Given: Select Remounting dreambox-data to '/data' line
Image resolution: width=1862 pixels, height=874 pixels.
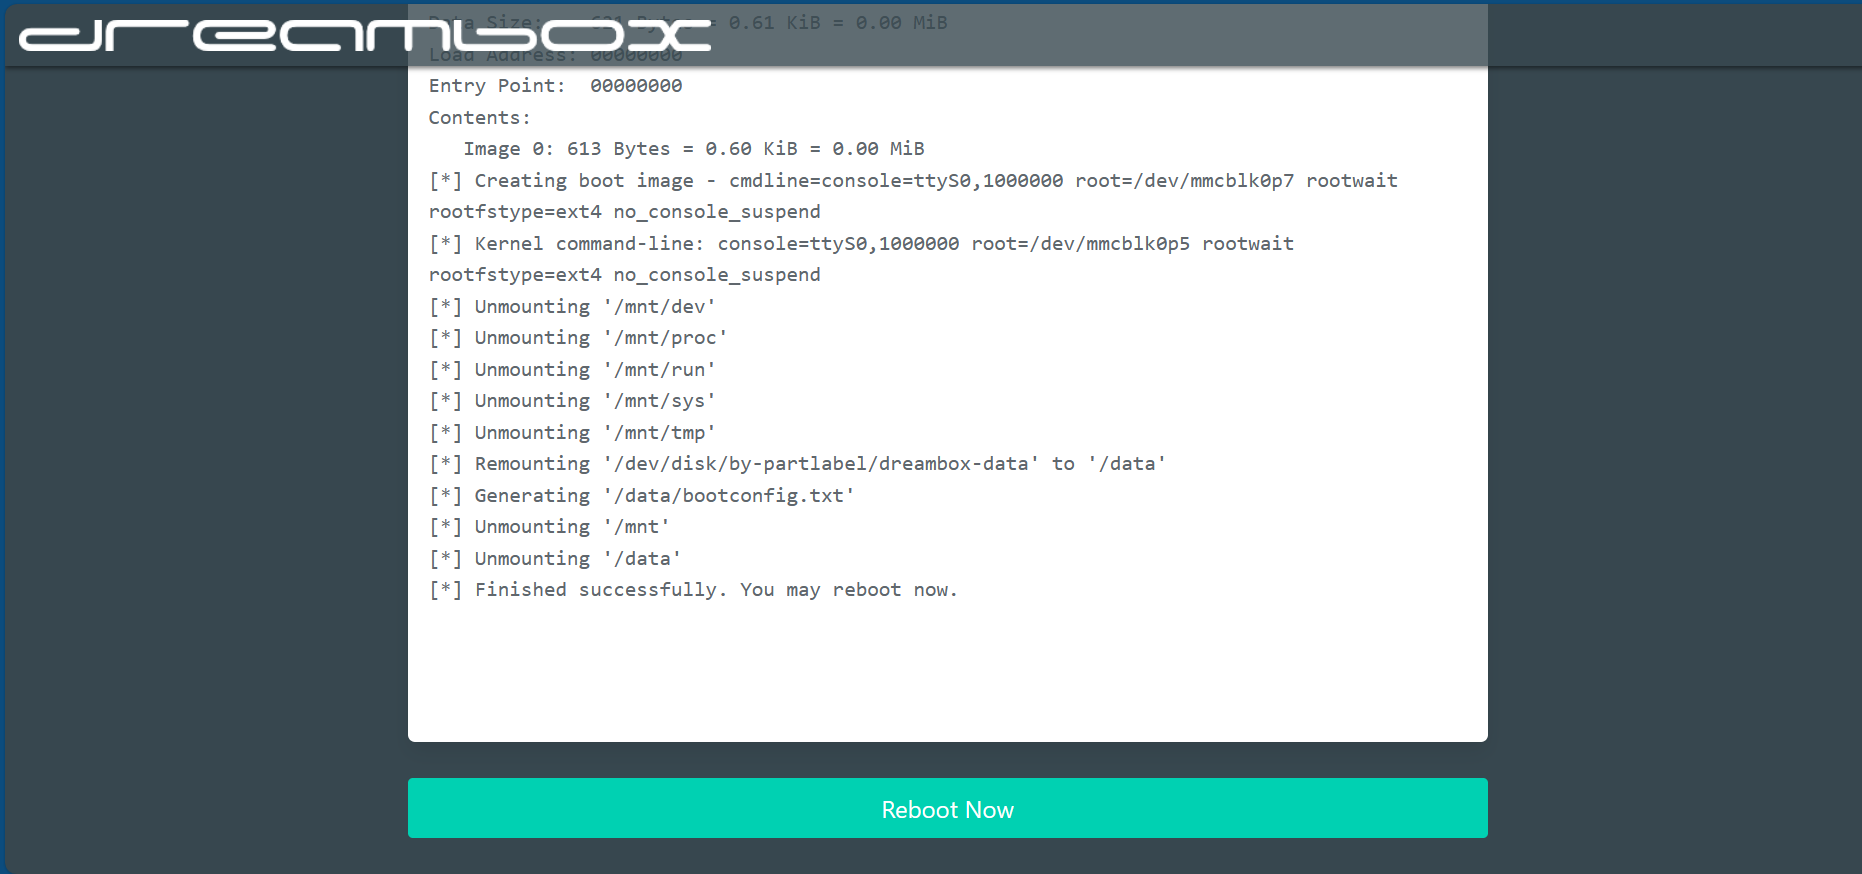Looking at the screenshot, I should [x=797, y=464].
